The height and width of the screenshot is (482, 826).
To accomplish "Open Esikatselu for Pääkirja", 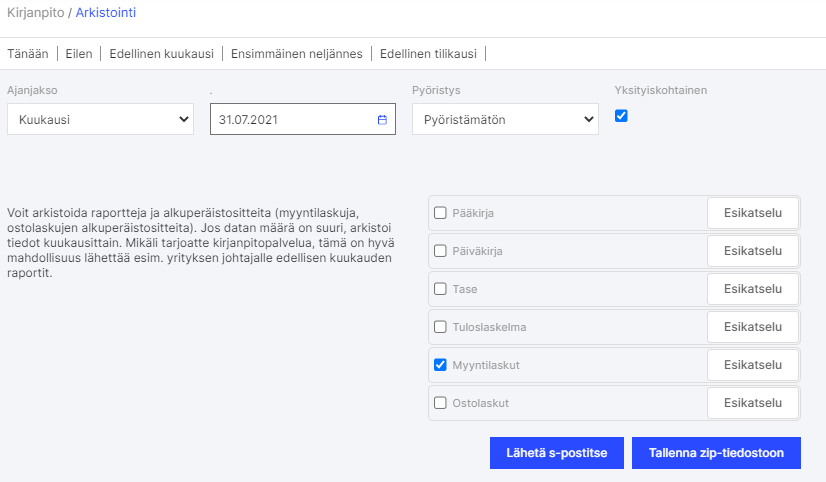I will coord(753,213).
